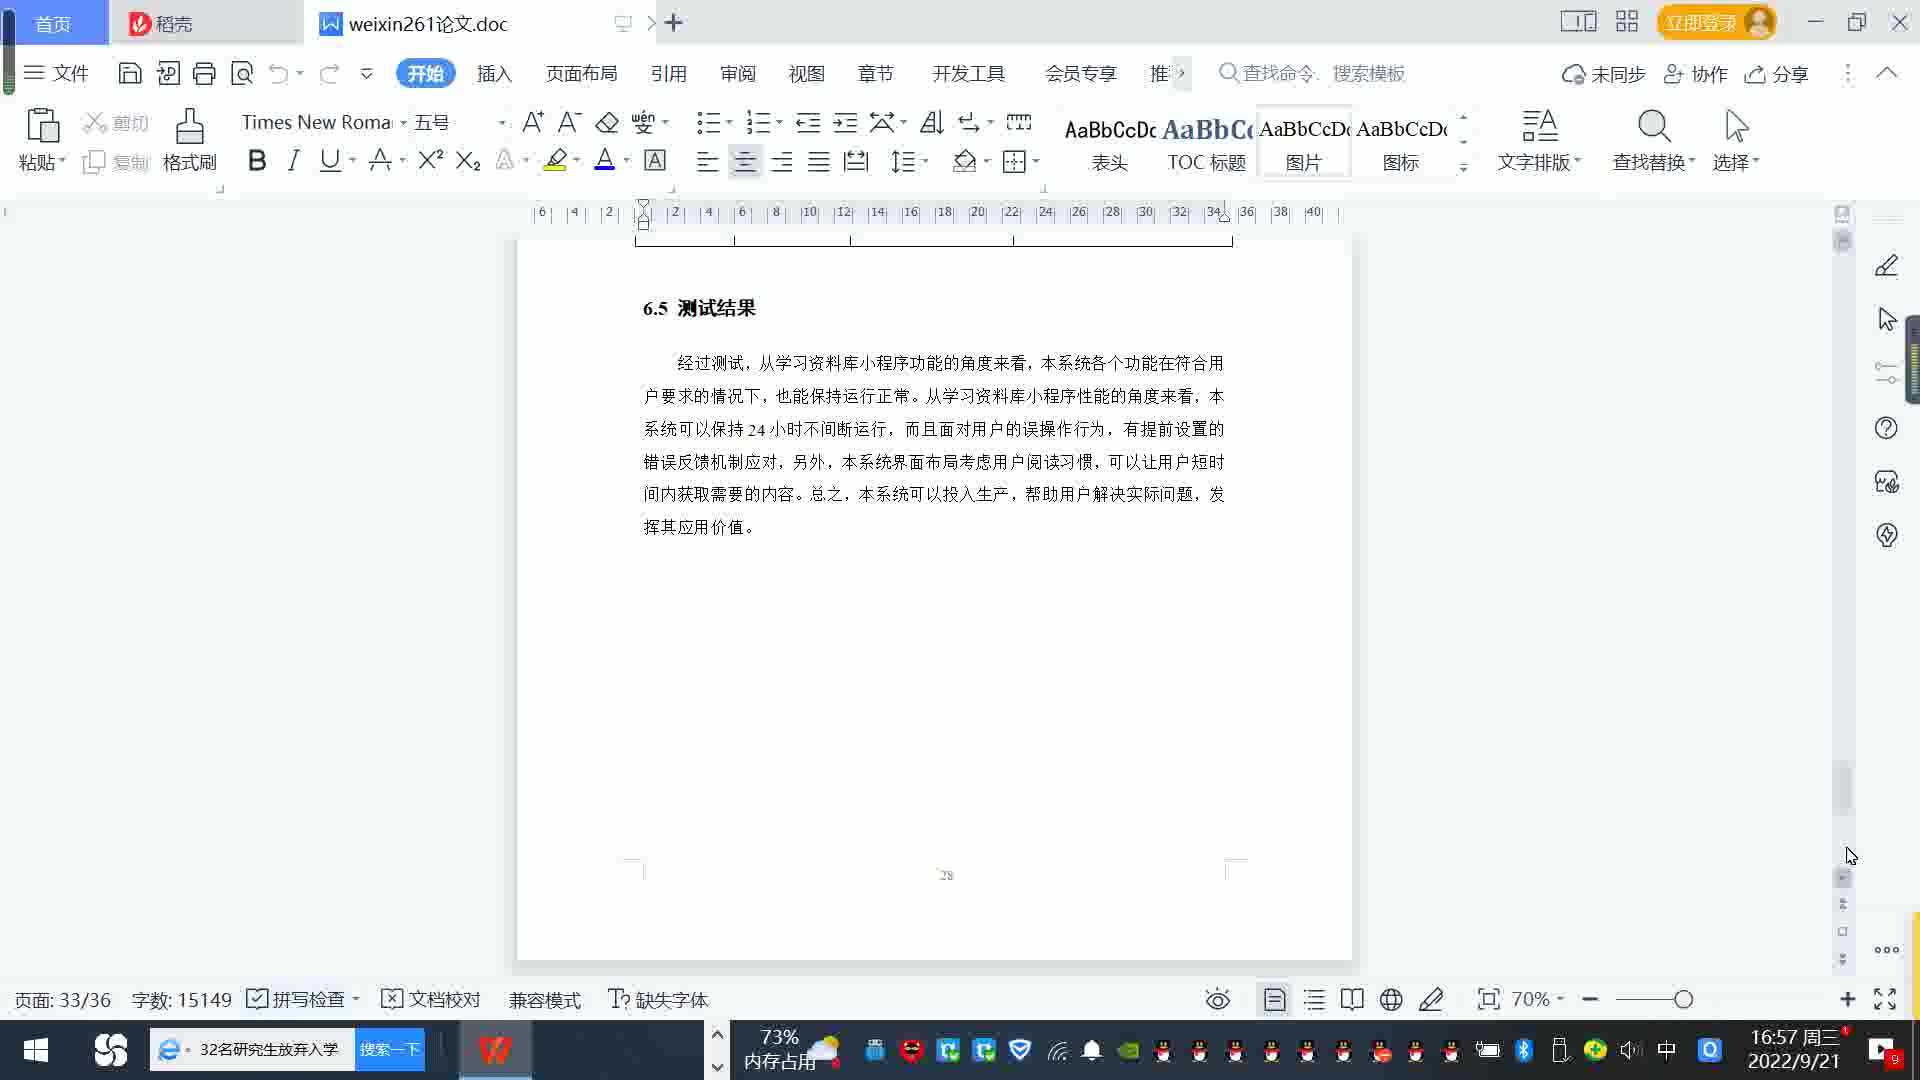
Task: Toggle Underline formatting
Action: [x=329, y=160]
